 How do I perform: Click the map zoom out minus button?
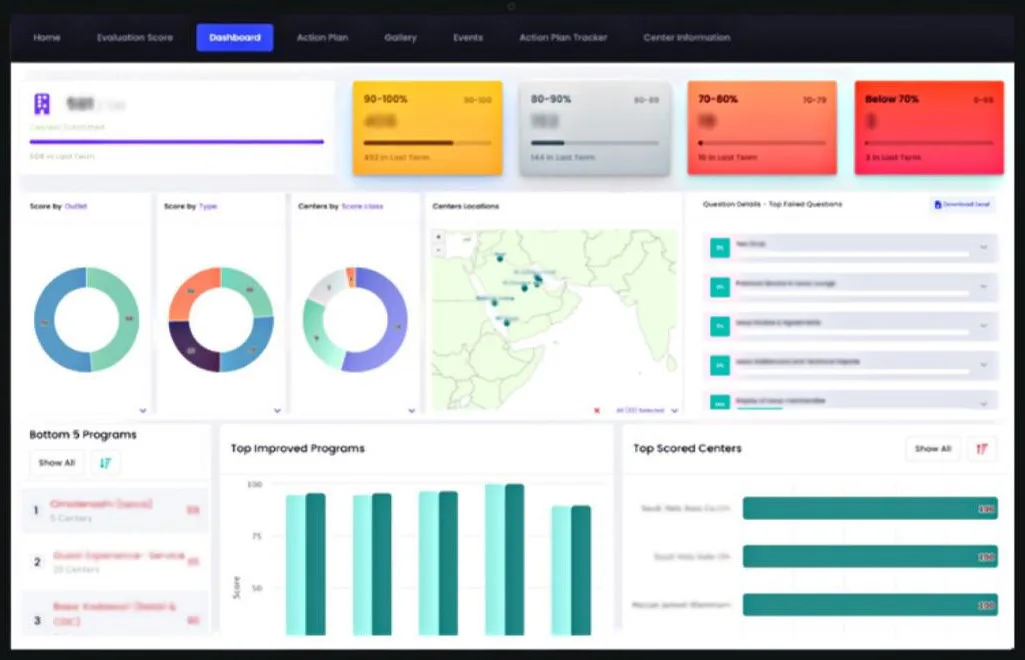tap(439, 250)
